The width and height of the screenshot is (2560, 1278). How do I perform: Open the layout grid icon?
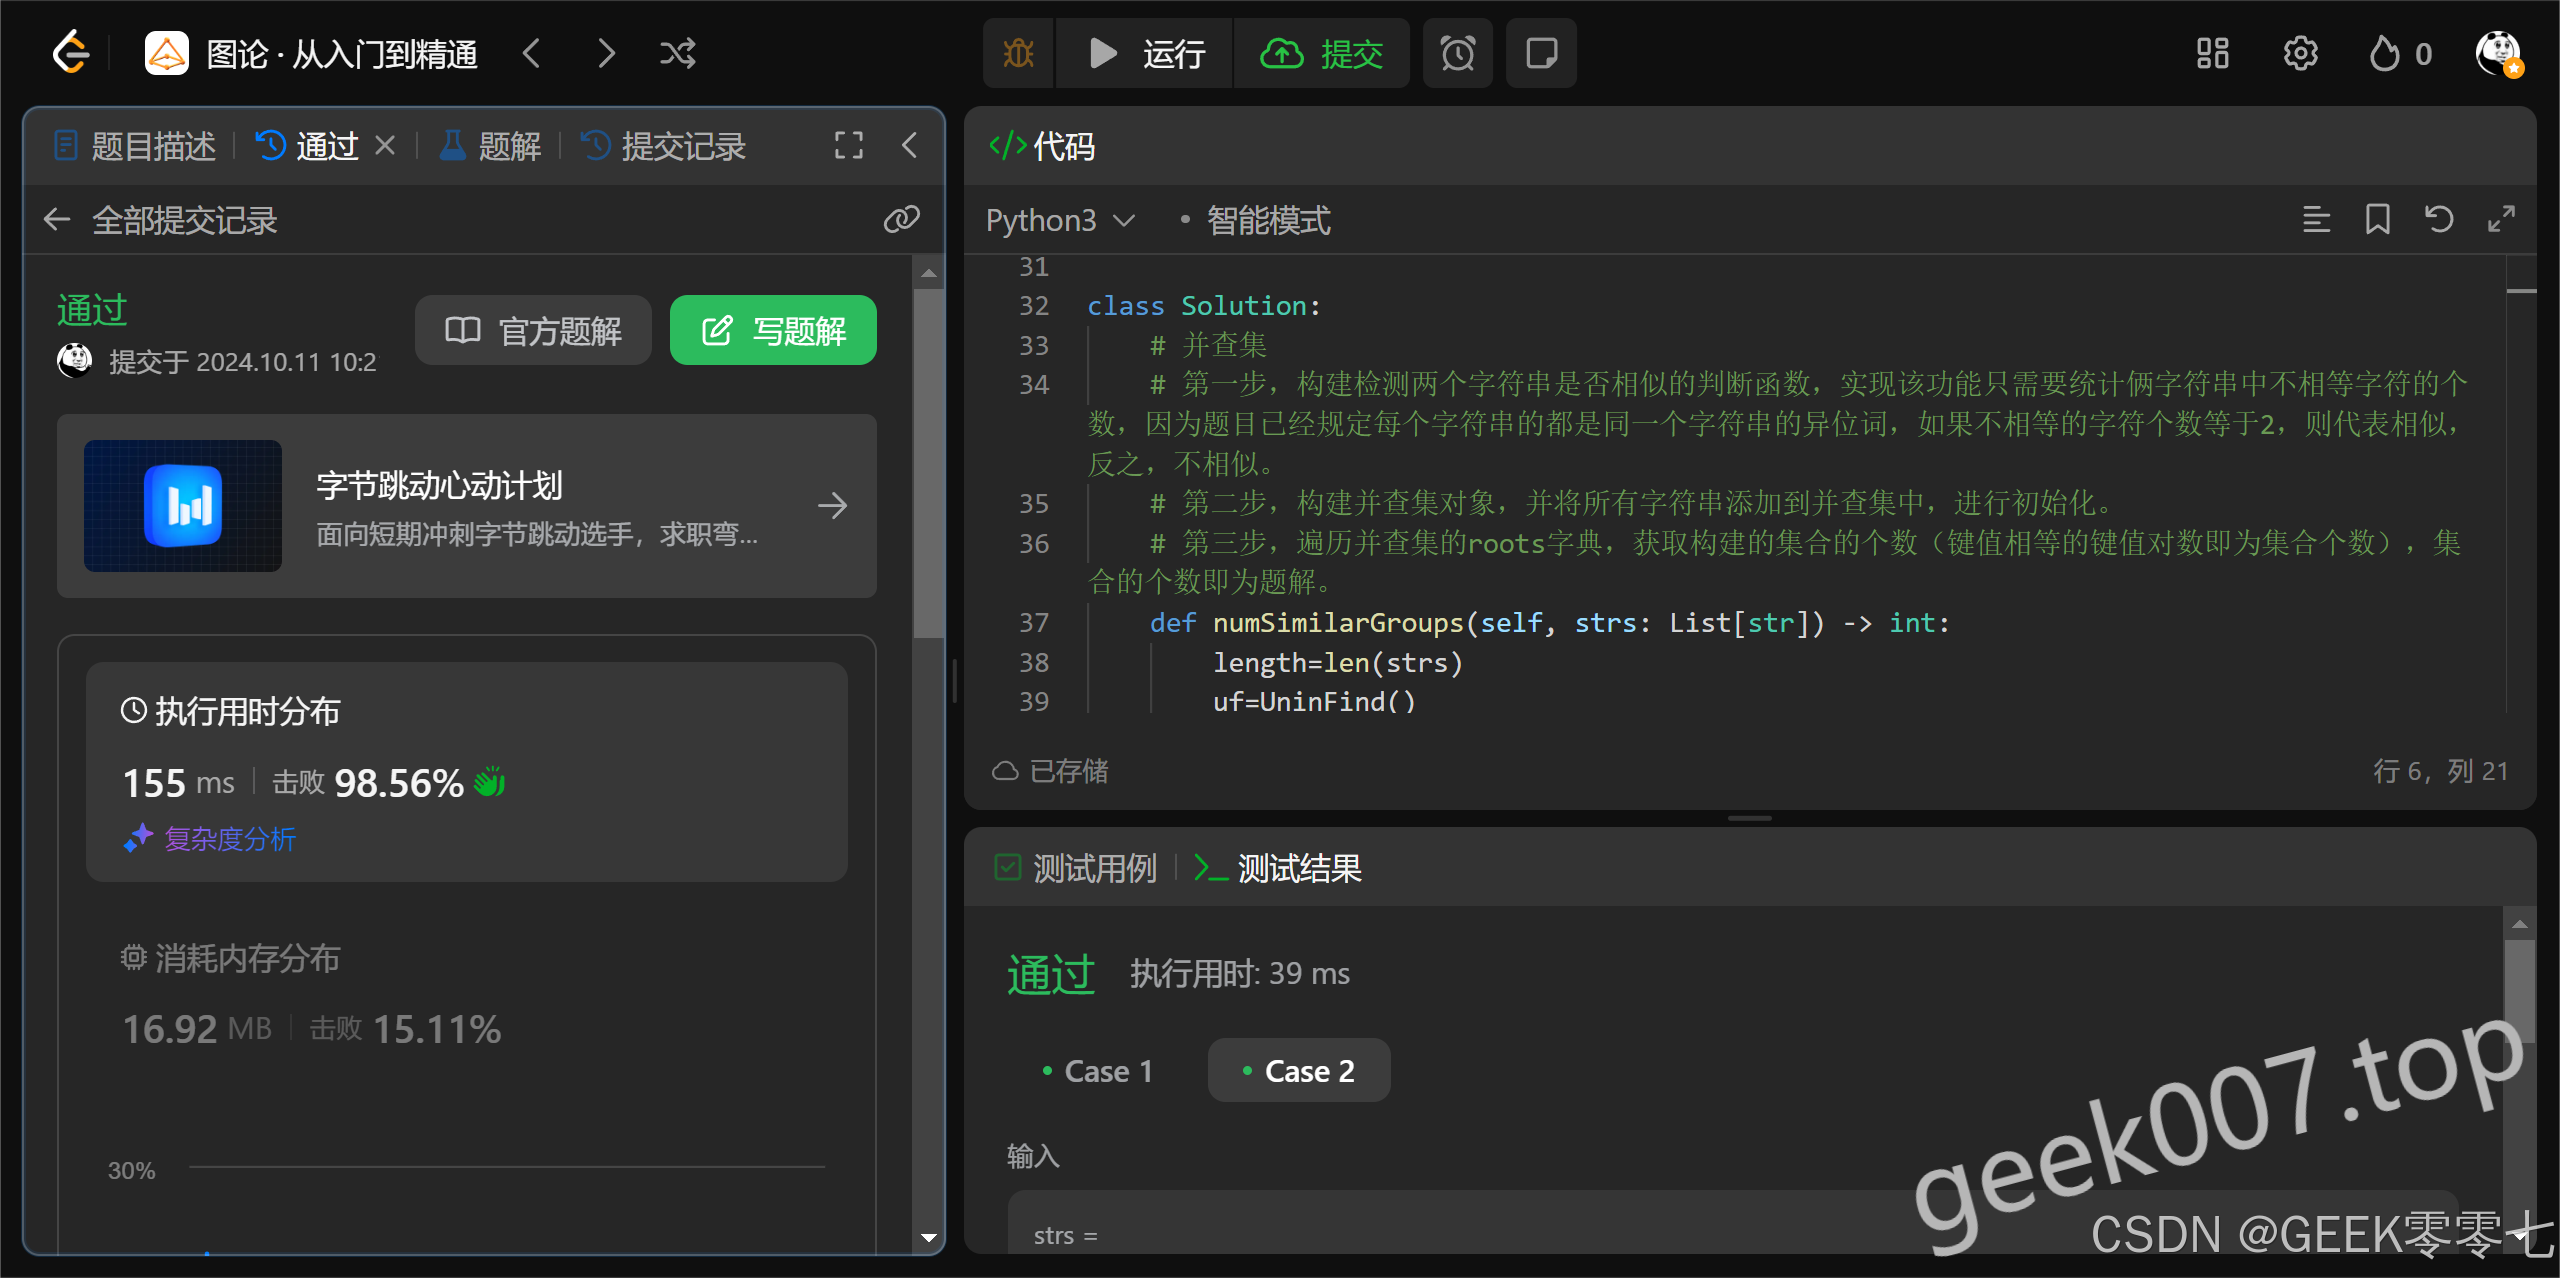pyautogui.click(x=2212, y=53)
